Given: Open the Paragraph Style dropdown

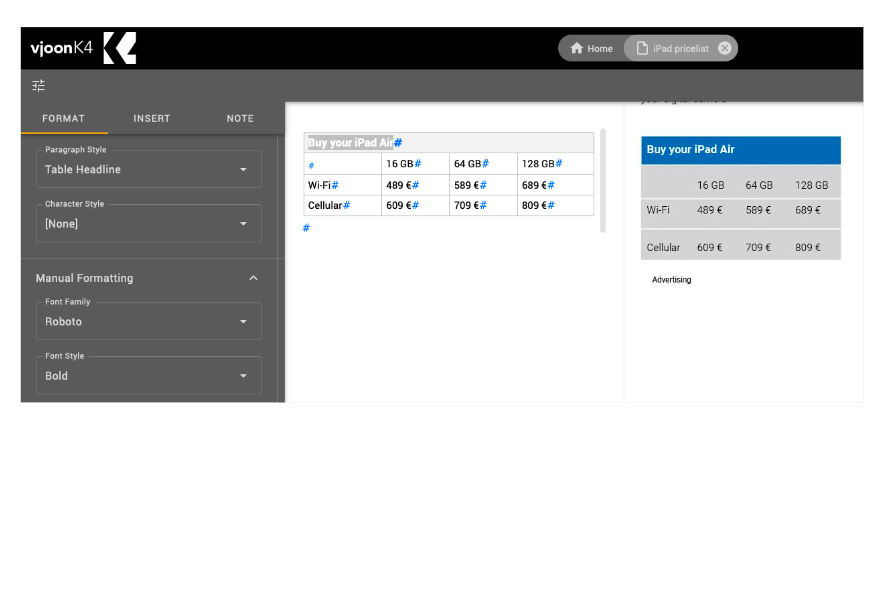Looking at the screenshot, I should pos(149,169).
